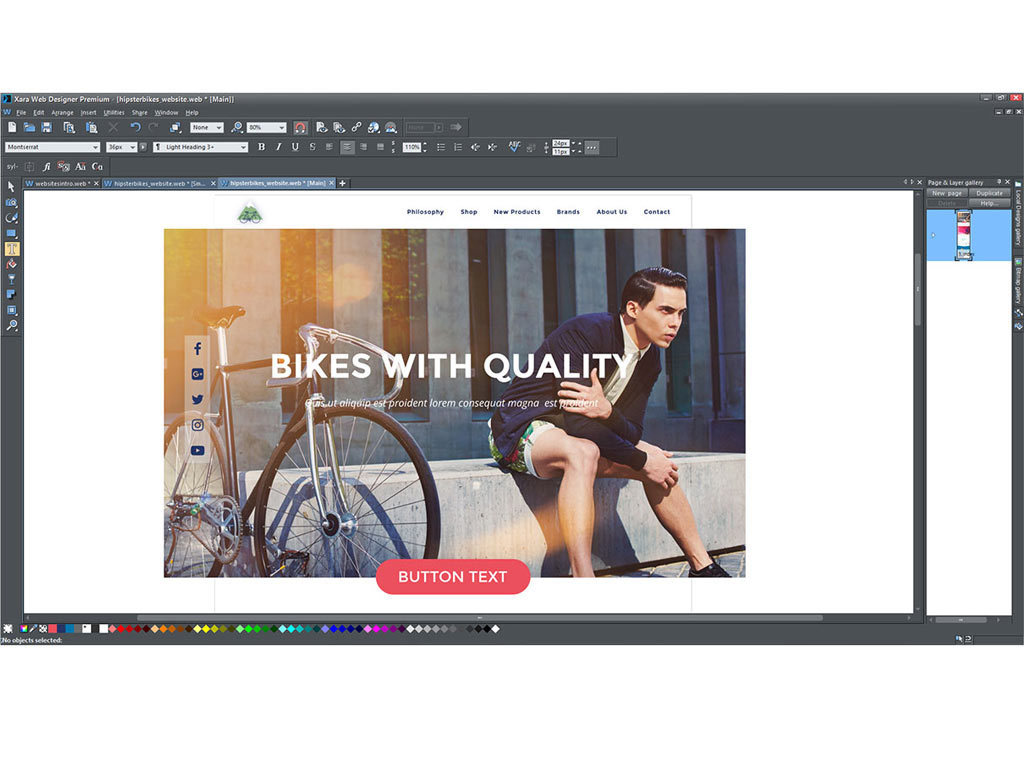Toggle center text alignment

coord(347,148)
